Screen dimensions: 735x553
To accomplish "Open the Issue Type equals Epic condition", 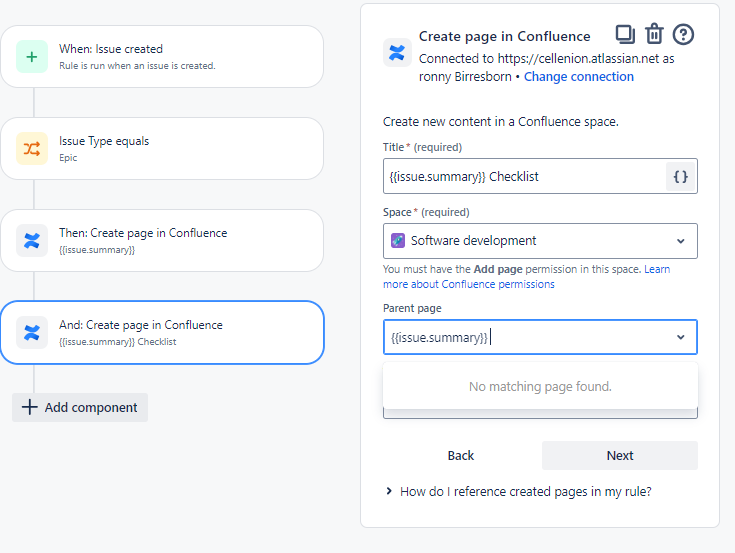I will click(x=162, y=149).
